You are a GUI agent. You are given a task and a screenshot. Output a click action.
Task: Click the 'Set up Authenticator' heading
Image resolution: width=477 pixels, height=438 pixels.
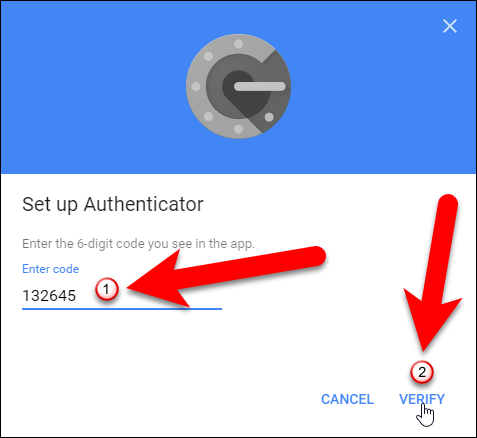[113, 204]
